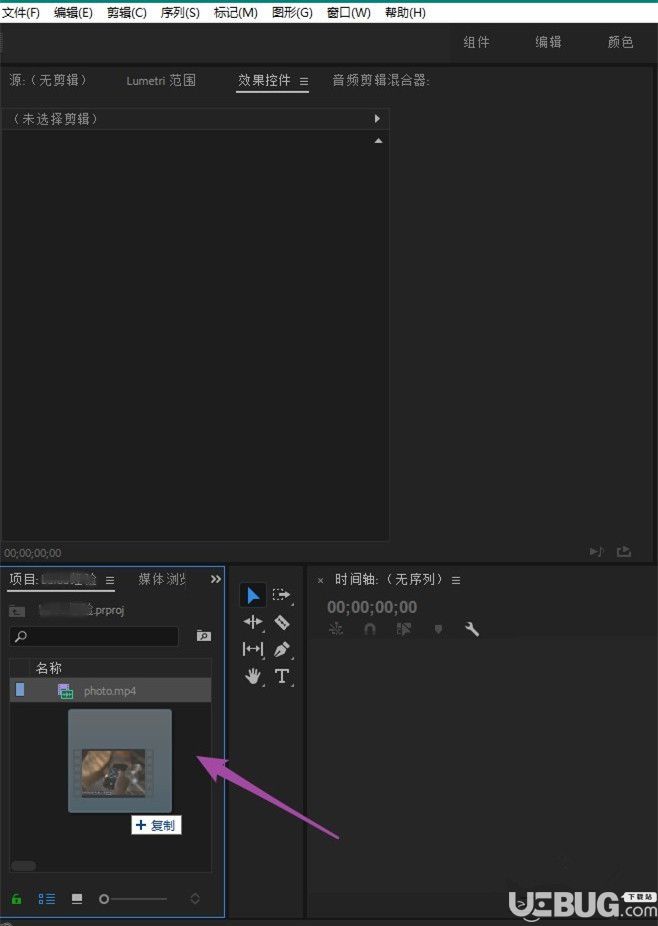This screenshot has height=926, width=658.
Task: Switch project panel to icon view
Action: (x=77, y=899)
